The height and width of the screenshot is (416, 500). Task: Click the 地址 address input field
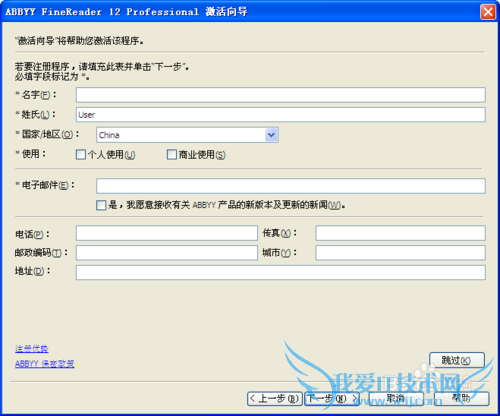(x=280, y=273)
